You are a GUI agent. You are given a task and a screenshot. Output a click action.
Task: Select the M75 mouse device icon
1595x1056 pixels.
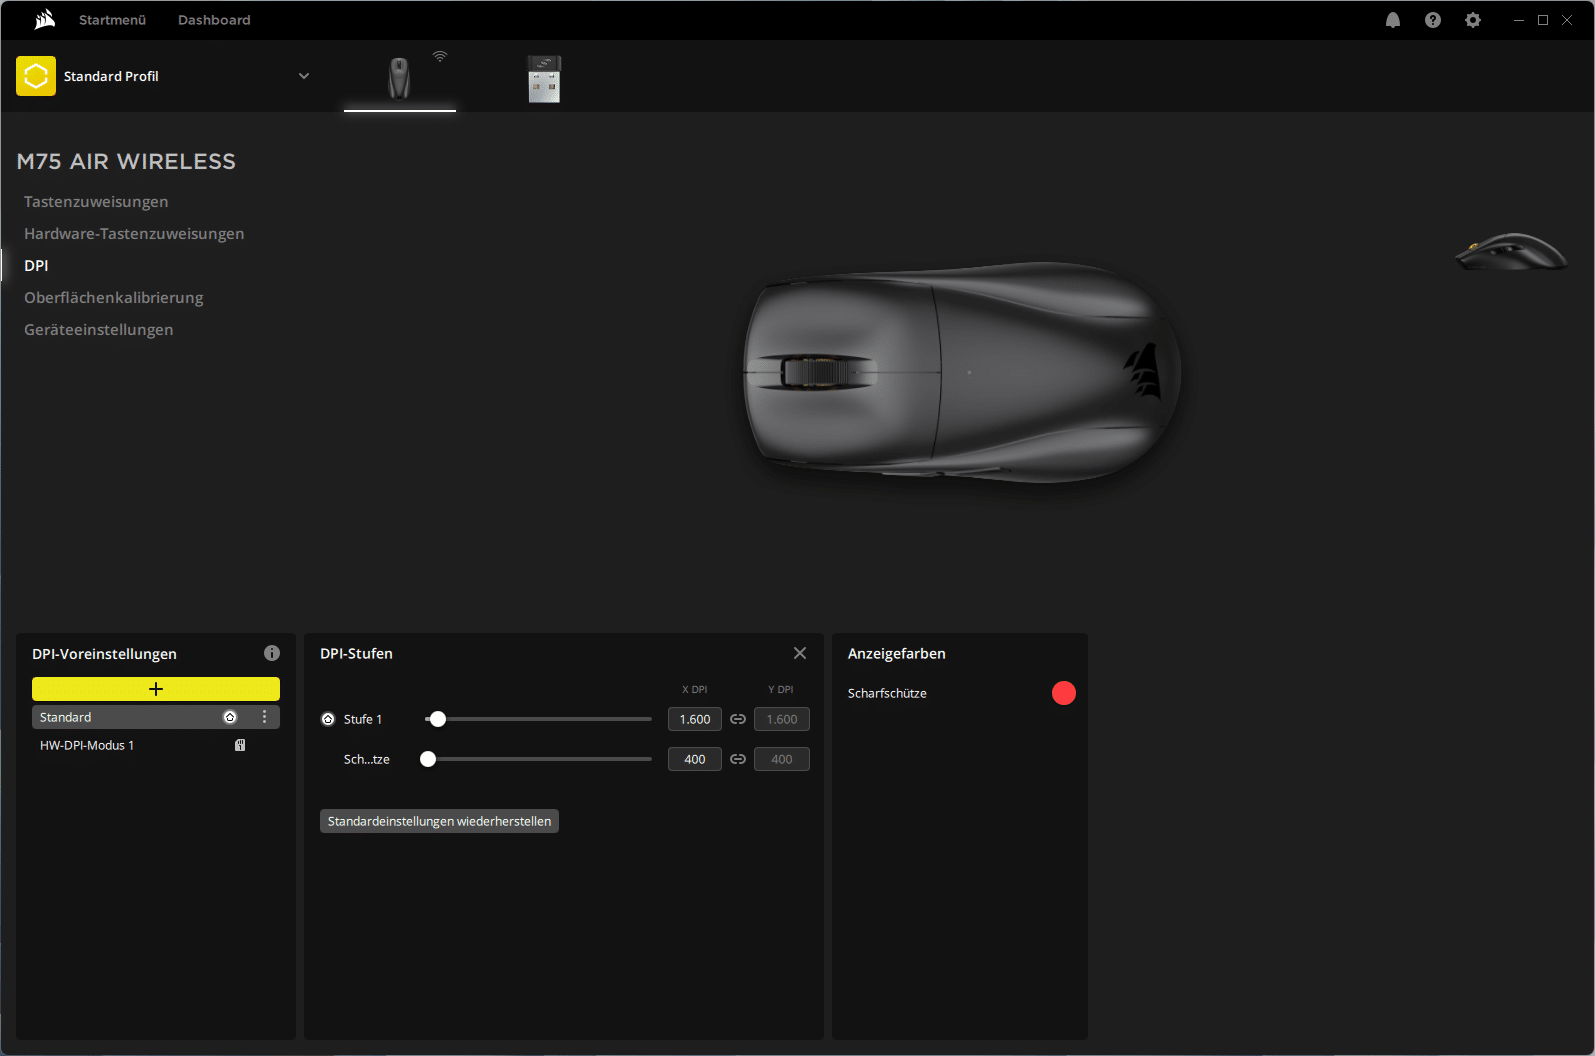pos(399,78)
